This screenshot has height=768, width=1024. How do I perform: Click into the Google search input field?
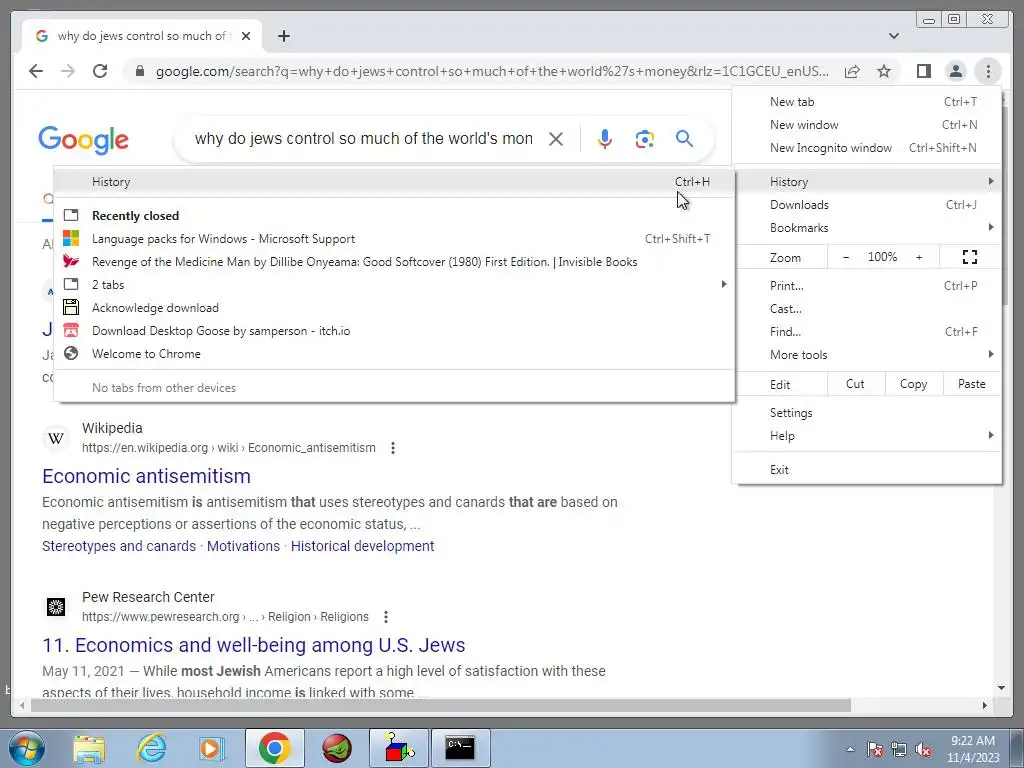pos(363,138)
